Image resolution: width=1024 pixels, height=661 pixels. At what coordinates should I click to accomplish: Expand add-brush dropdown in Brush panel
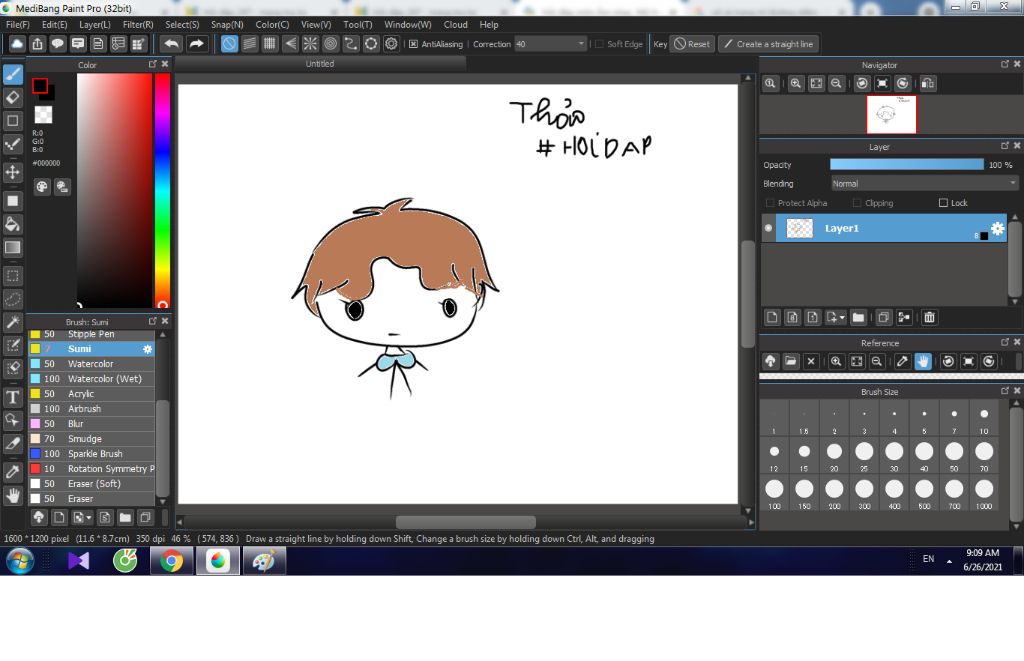(89, 518)
